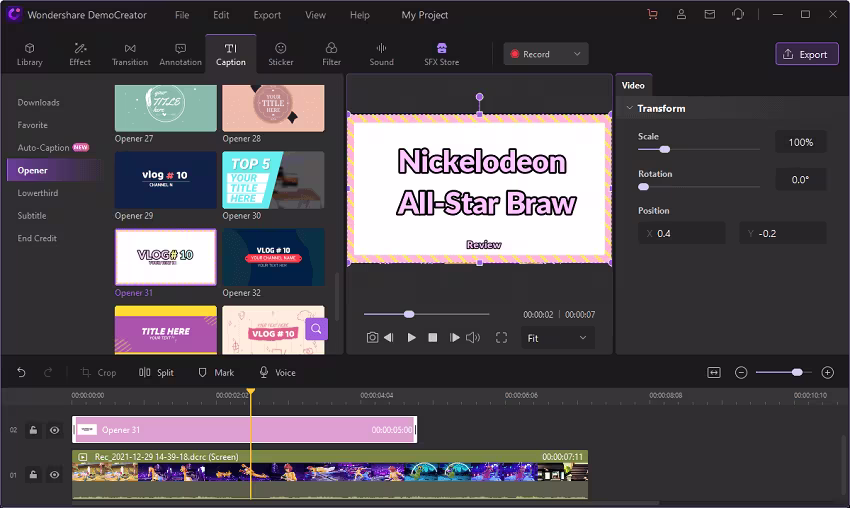Open the Annotation panel
This screenshot has width=850, height=508.
[181, 54]
